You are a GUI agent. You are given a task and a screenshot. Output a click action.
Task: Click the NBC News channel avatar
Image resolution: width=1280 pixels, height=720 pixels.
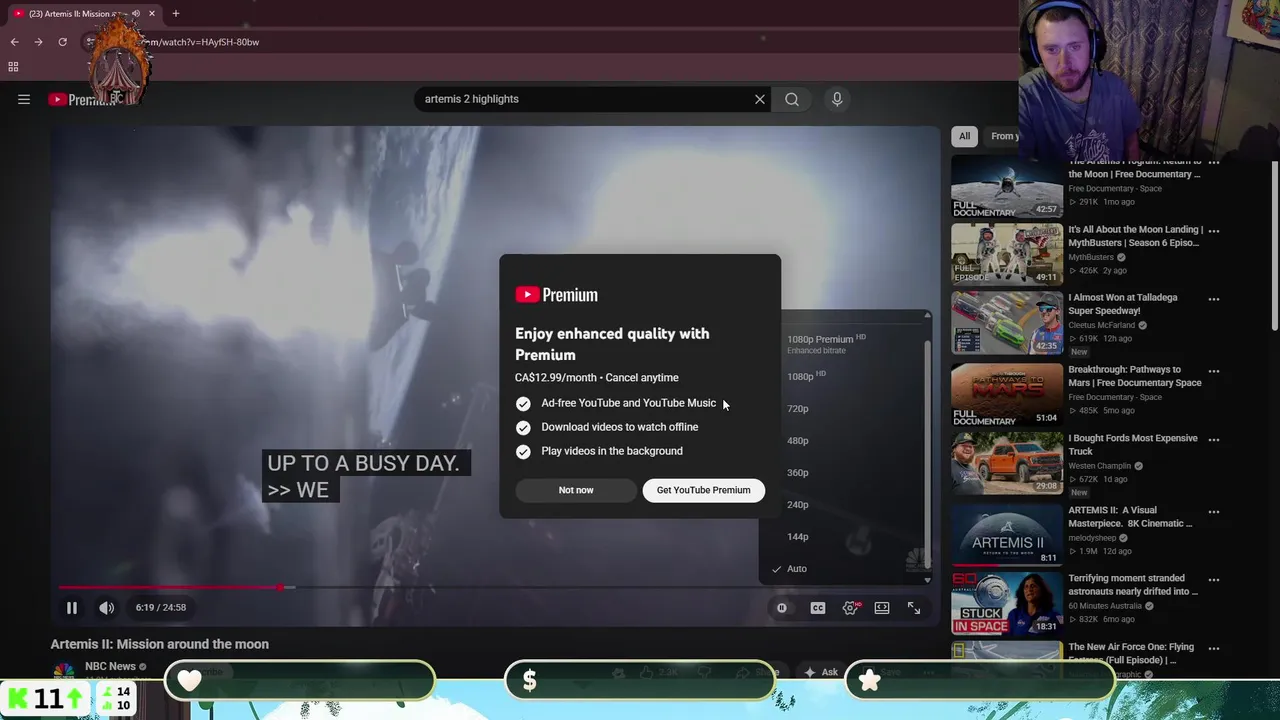[63, 671]
